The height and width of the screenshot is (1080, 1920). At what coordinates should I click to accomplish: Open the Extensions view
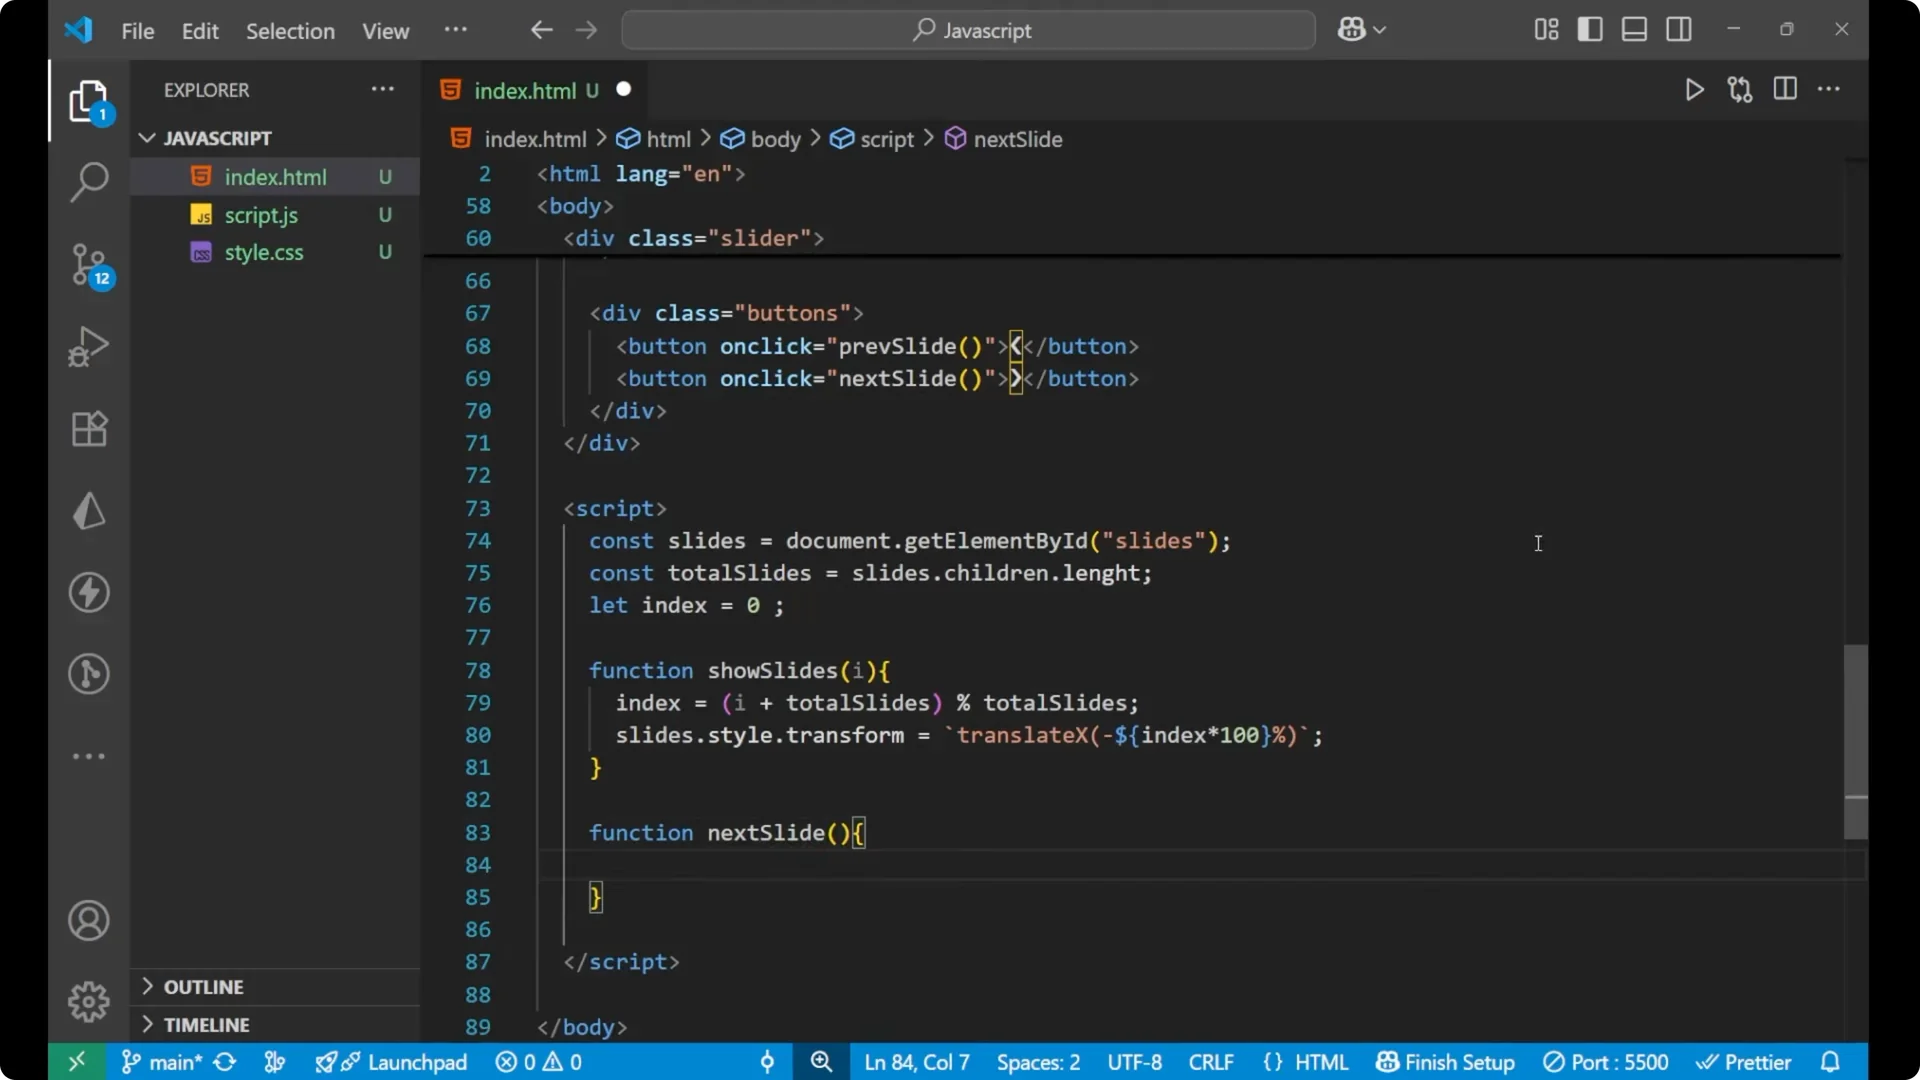click(89, 429)
